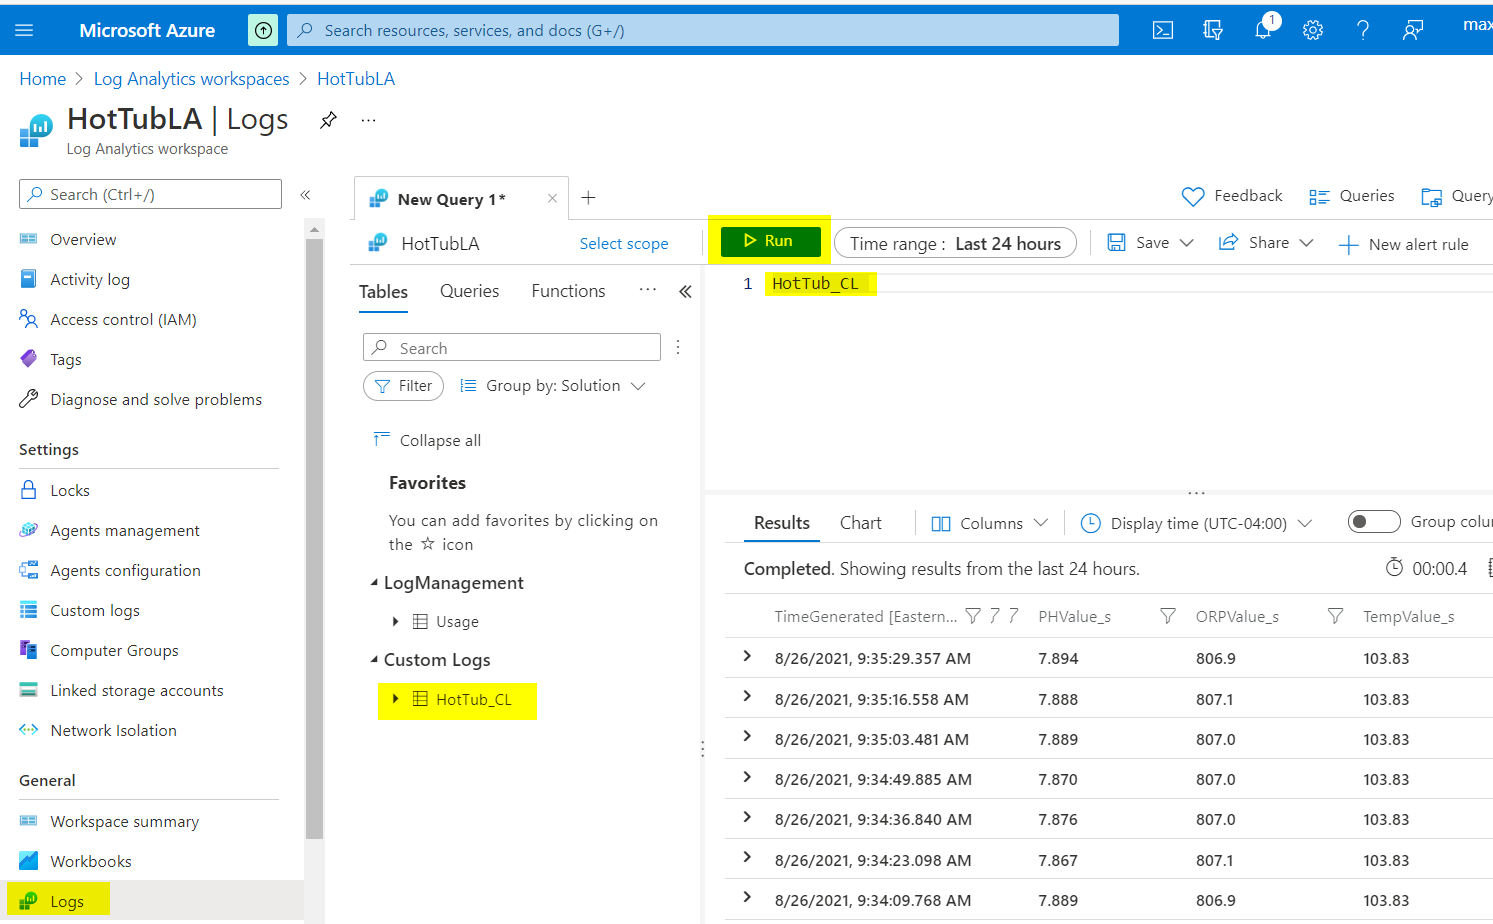Click the left menu vertical scrollbar
The image size is (1493, 924).
click(314, 540)
